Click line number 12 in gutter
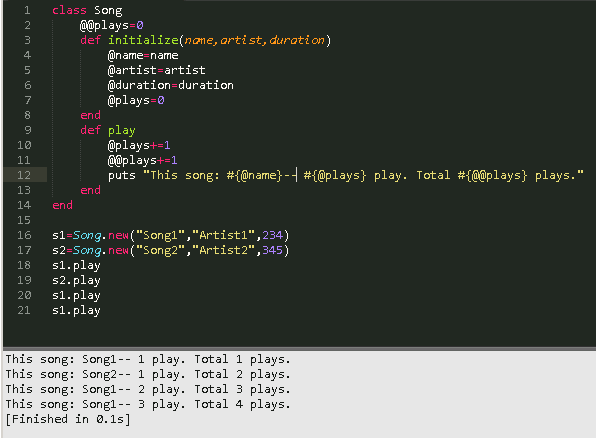Viewport: 596px width, 438px height. pyautogui.click(x=24, y=175)
